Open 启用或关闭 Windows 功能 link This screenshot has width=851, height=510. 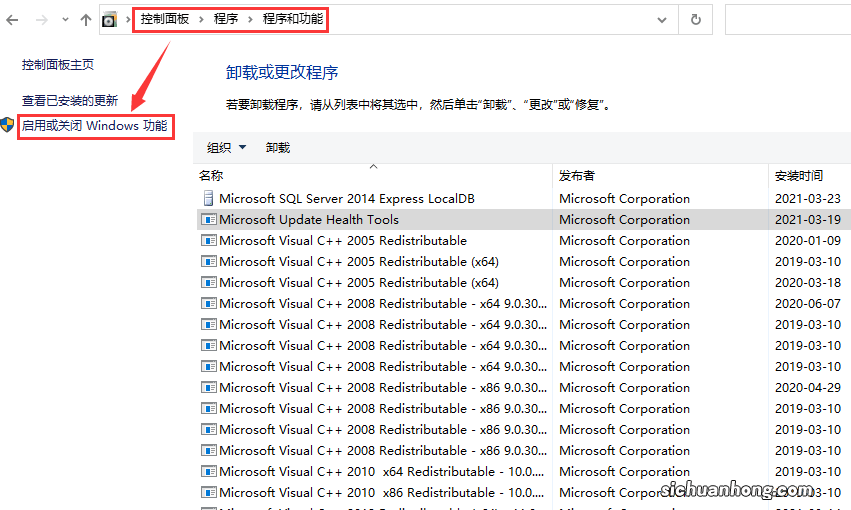click(94, 126)
